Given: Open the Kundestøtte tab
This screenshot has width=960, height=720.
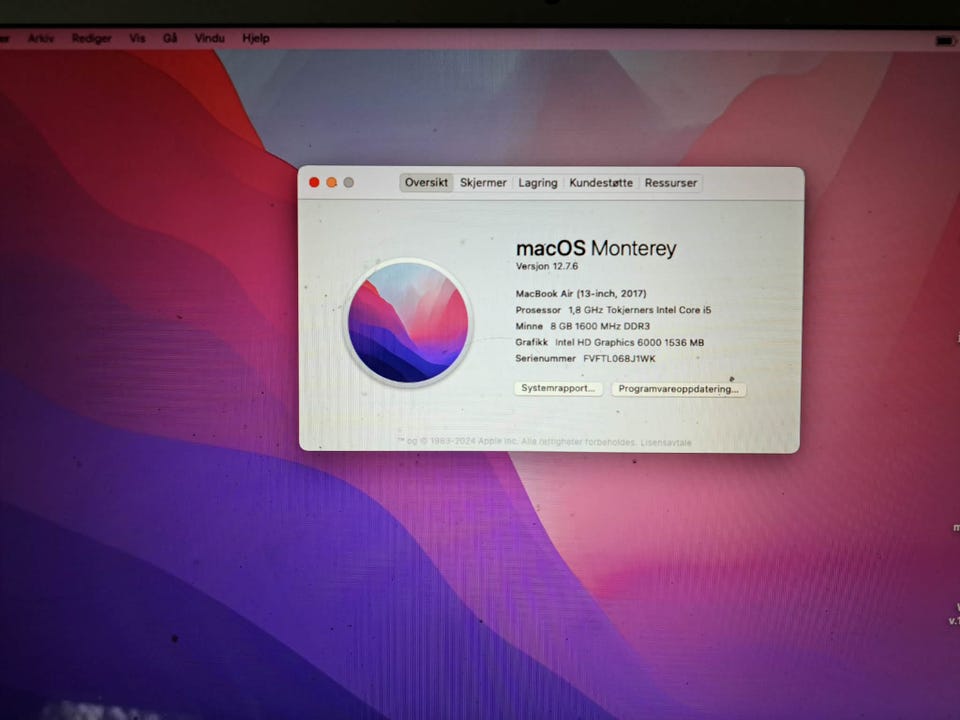Looking at the screenshot, I should click(x=601, y=182).
